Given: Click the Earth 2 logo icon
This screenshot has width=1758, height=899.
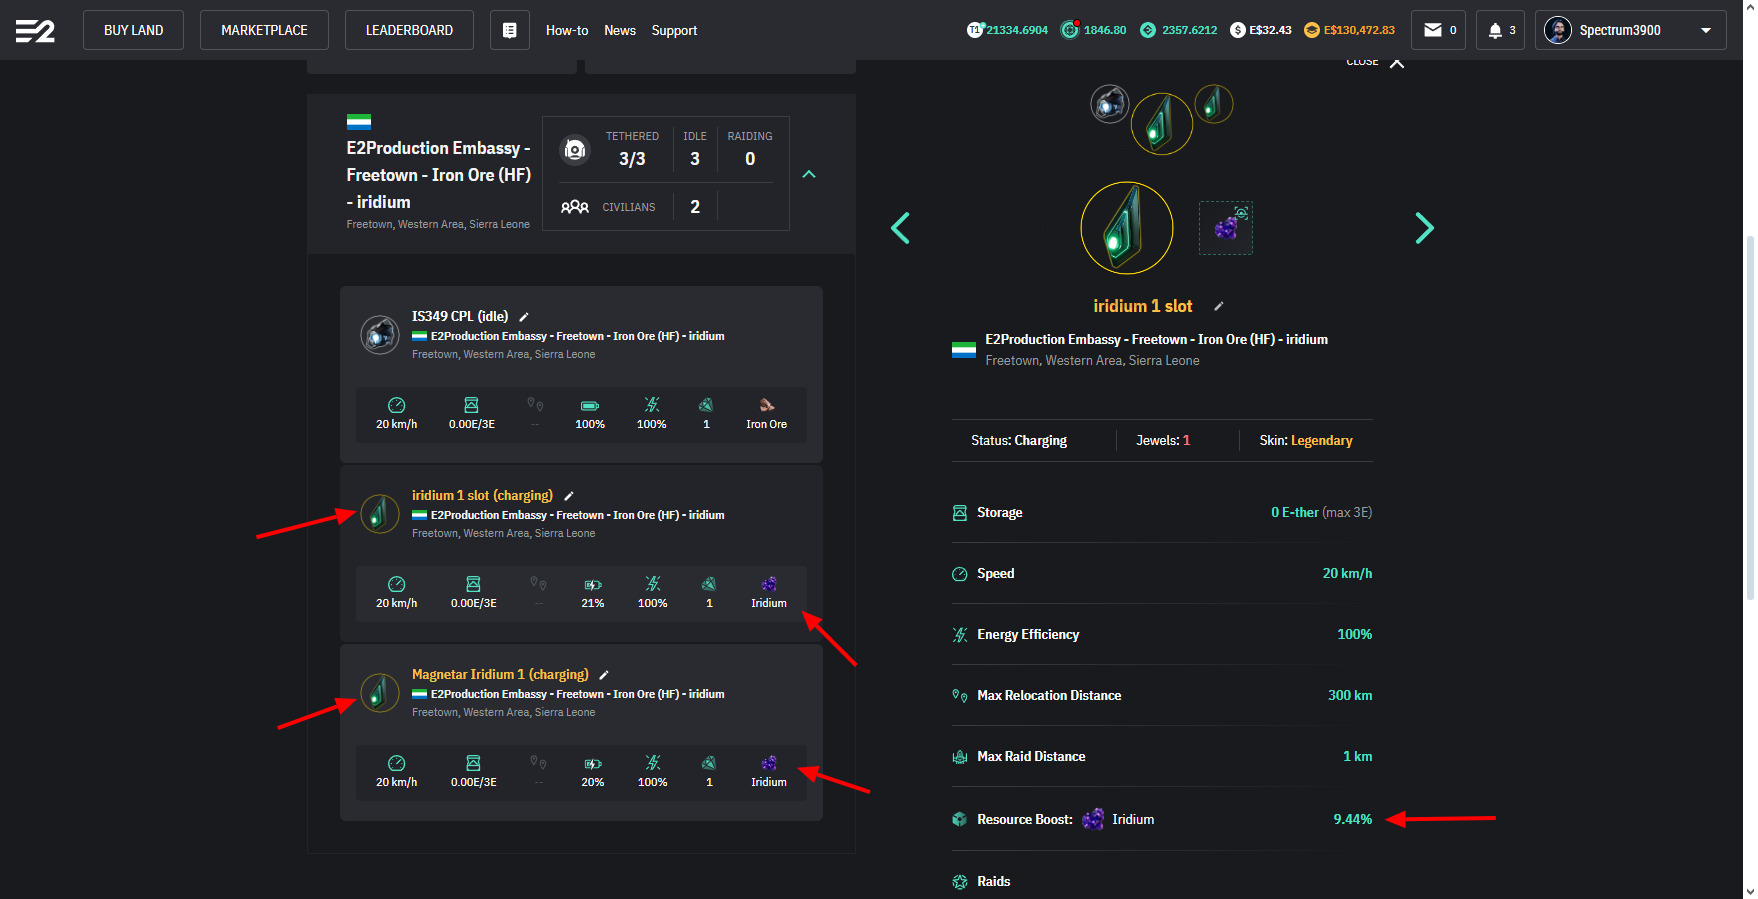Looking at the screenshot, I should click(35, 31).
